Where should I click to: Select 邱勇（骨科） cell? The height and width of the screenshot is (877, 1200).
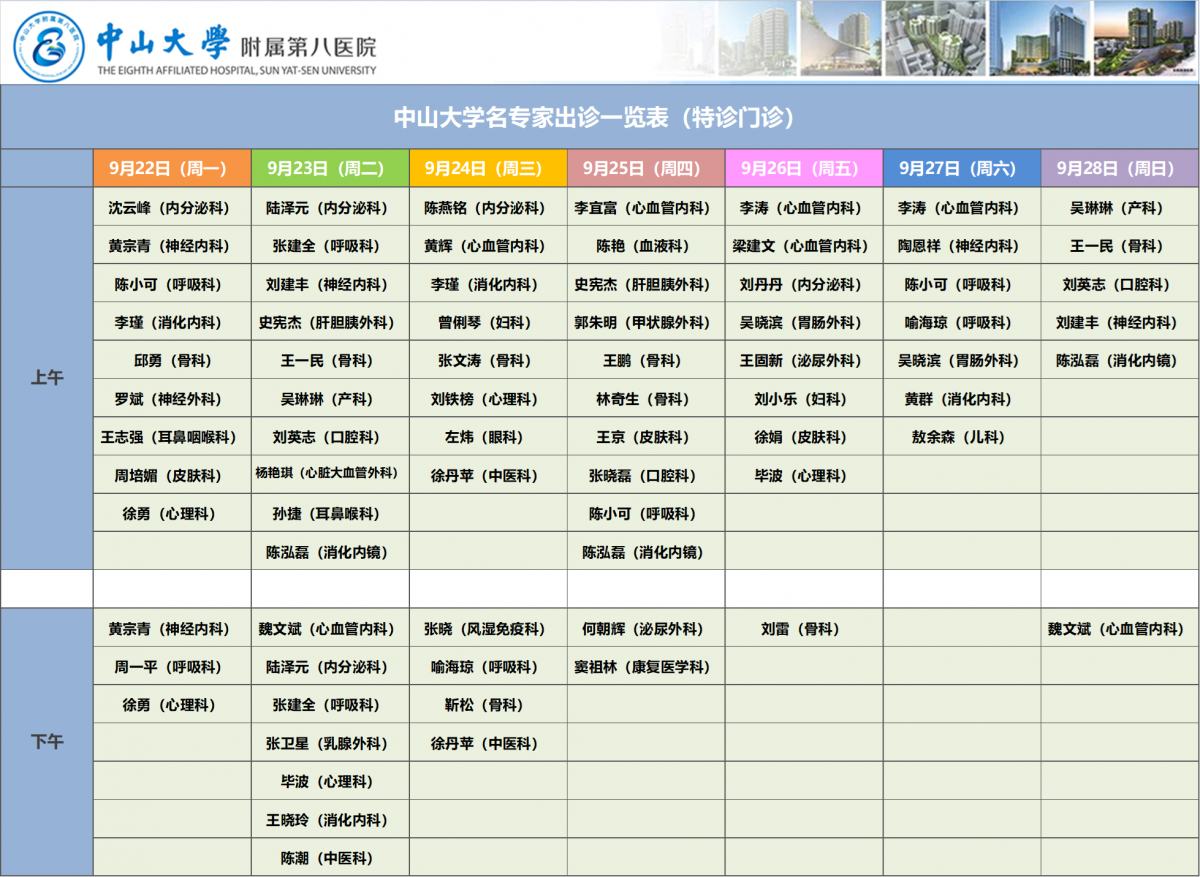pos(172,360)
